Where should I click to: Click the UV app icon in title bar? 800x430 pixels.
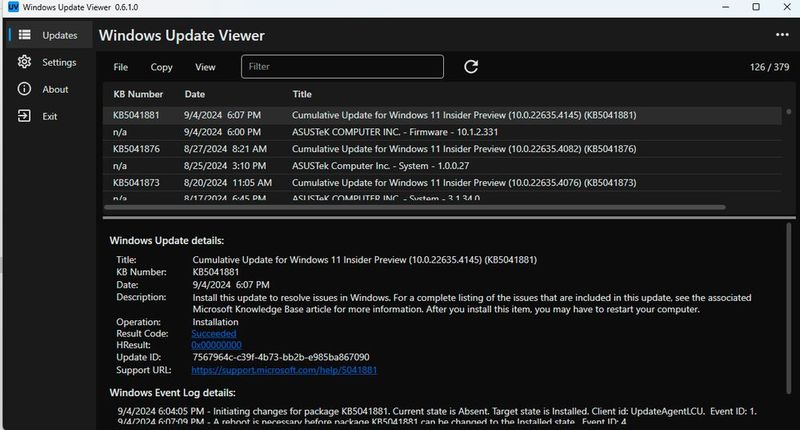point(13,7)
